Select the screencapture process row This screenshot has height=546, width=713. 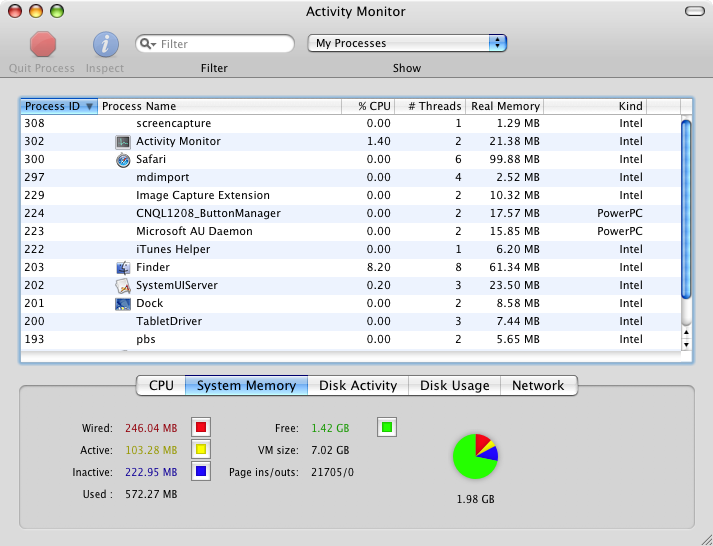point(351,124)
